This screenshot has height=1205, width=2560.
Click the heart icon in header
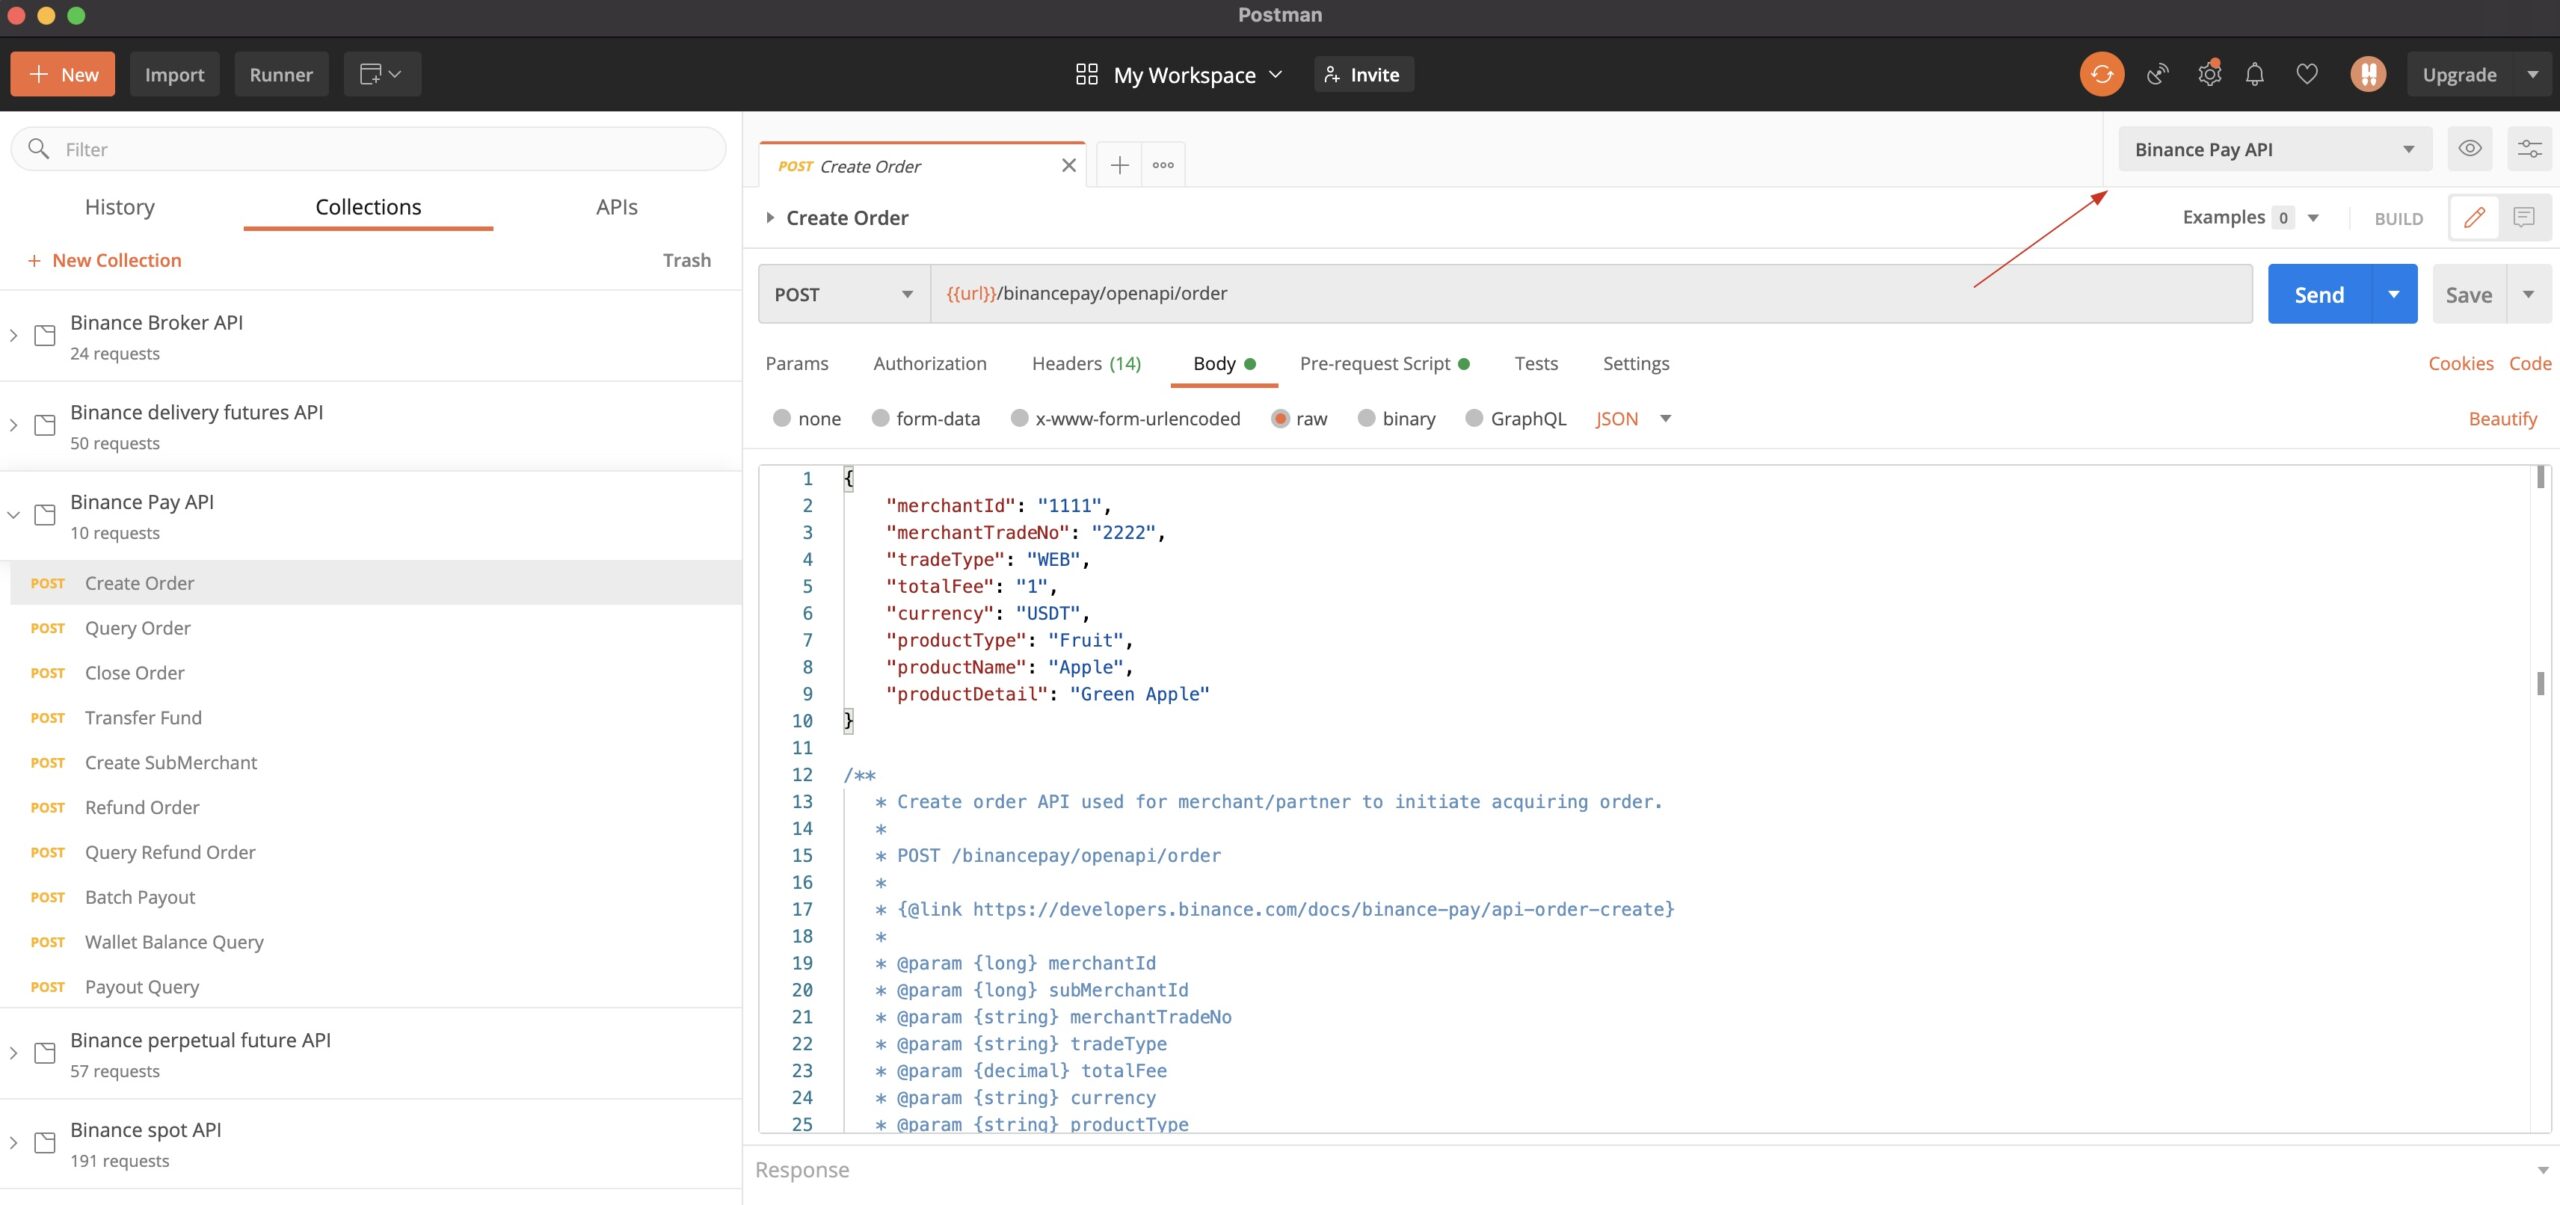(2306, 74)
